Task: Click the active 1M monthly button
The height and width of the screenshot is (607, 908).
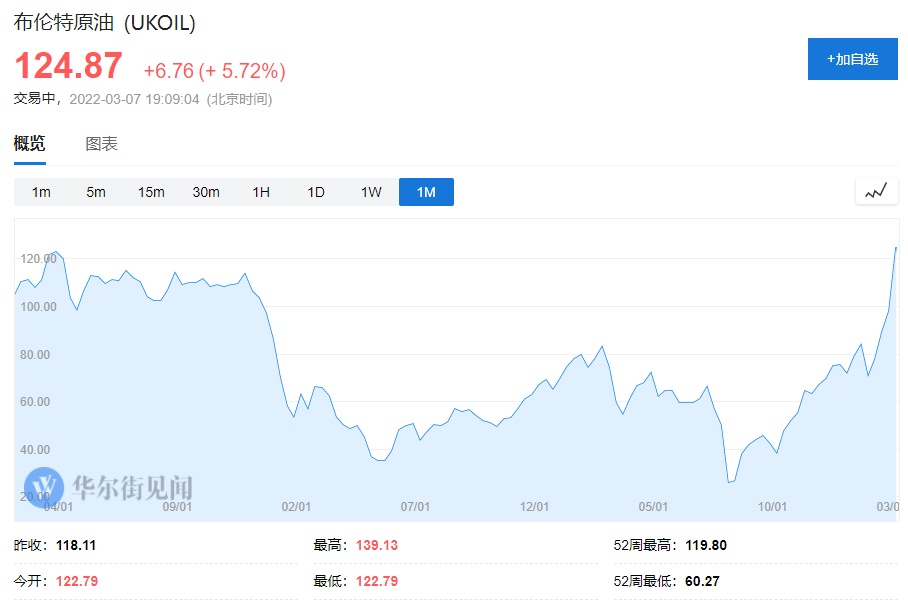Action: coord(426,192)
